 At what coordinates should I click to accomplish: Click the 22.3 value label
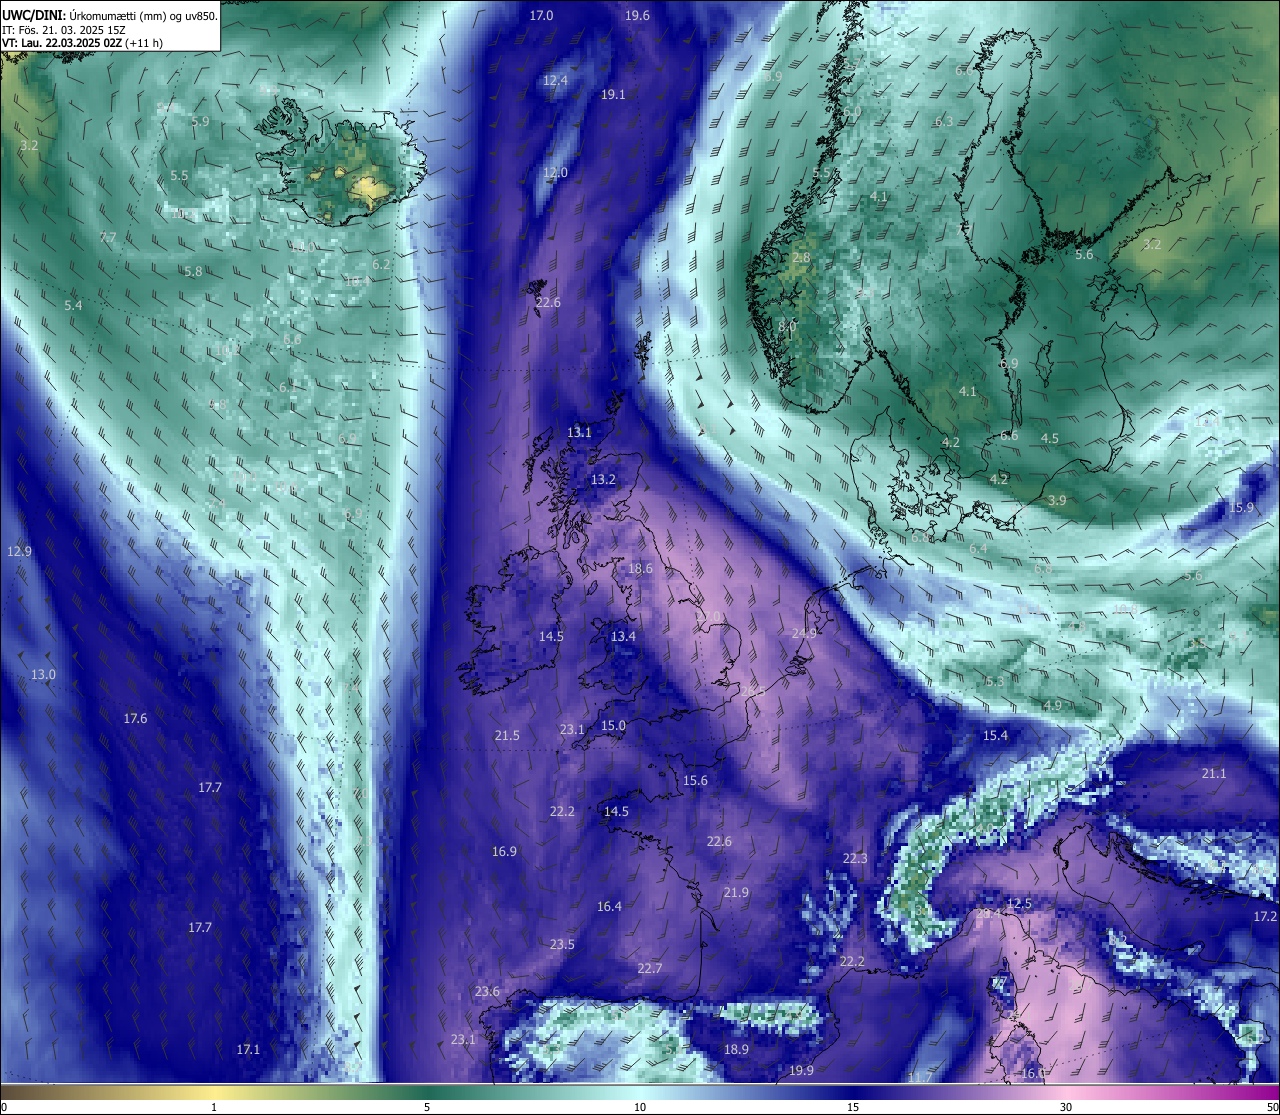point(855,859)
